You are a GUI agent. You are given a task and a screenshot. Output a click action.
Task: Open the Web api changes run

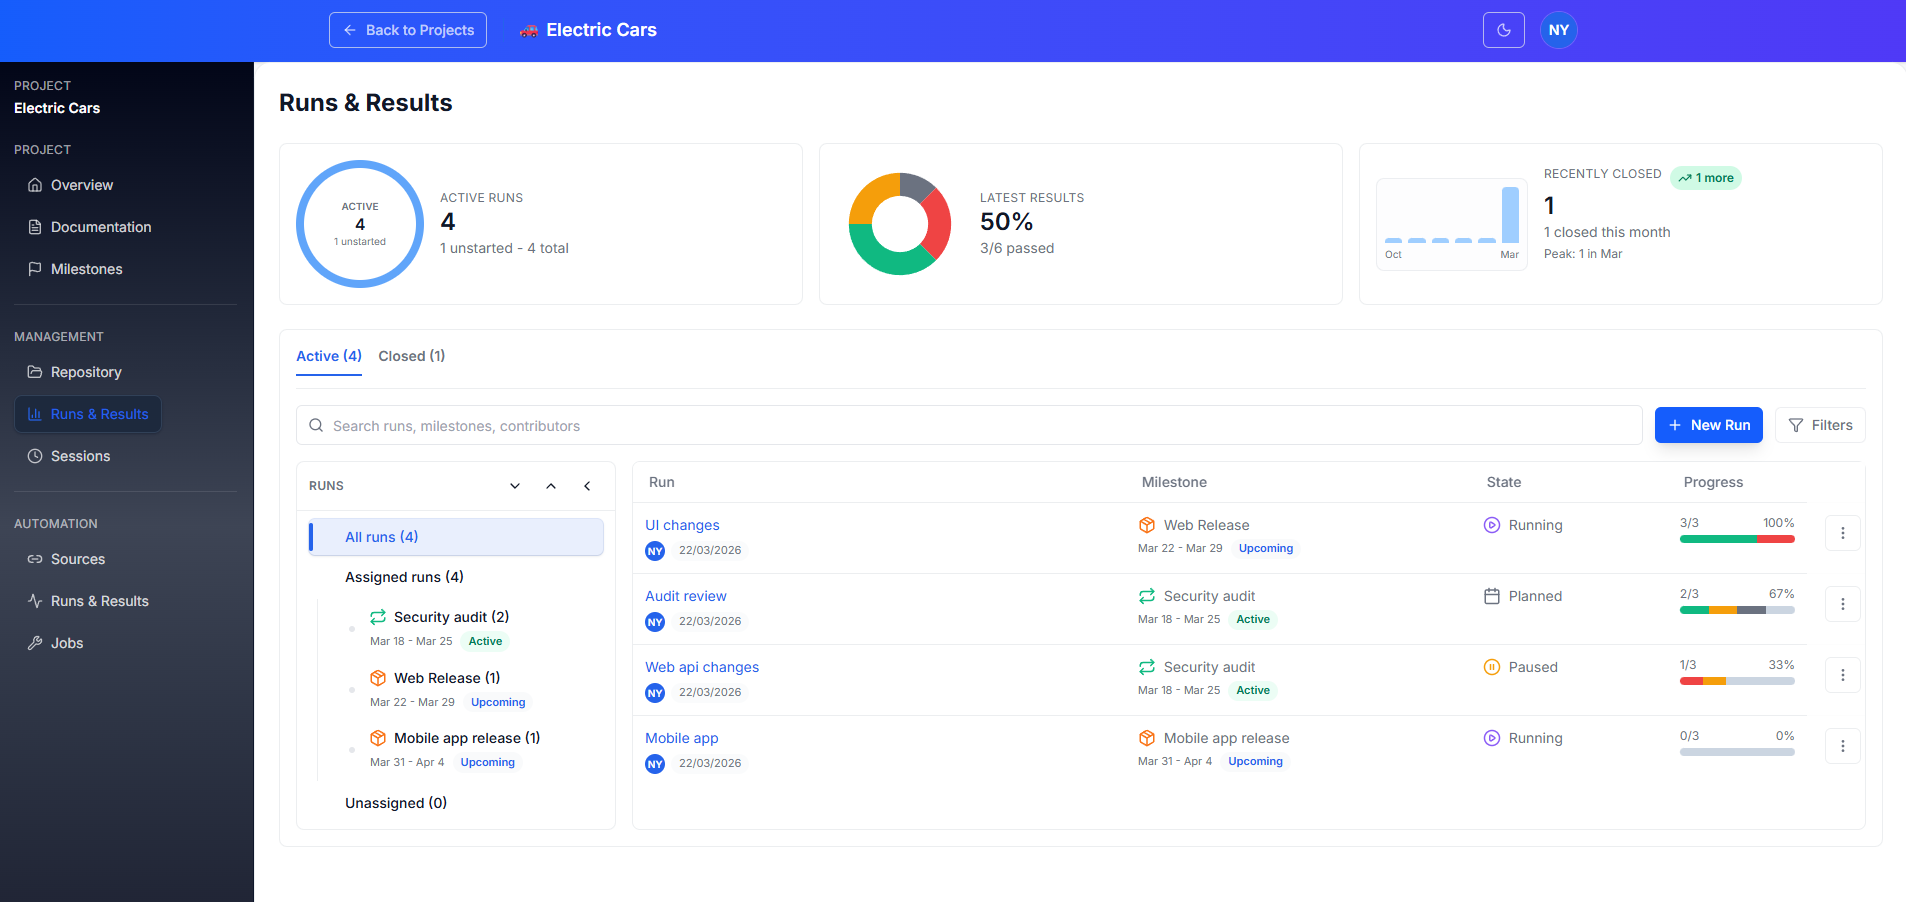tap(702, 667)
